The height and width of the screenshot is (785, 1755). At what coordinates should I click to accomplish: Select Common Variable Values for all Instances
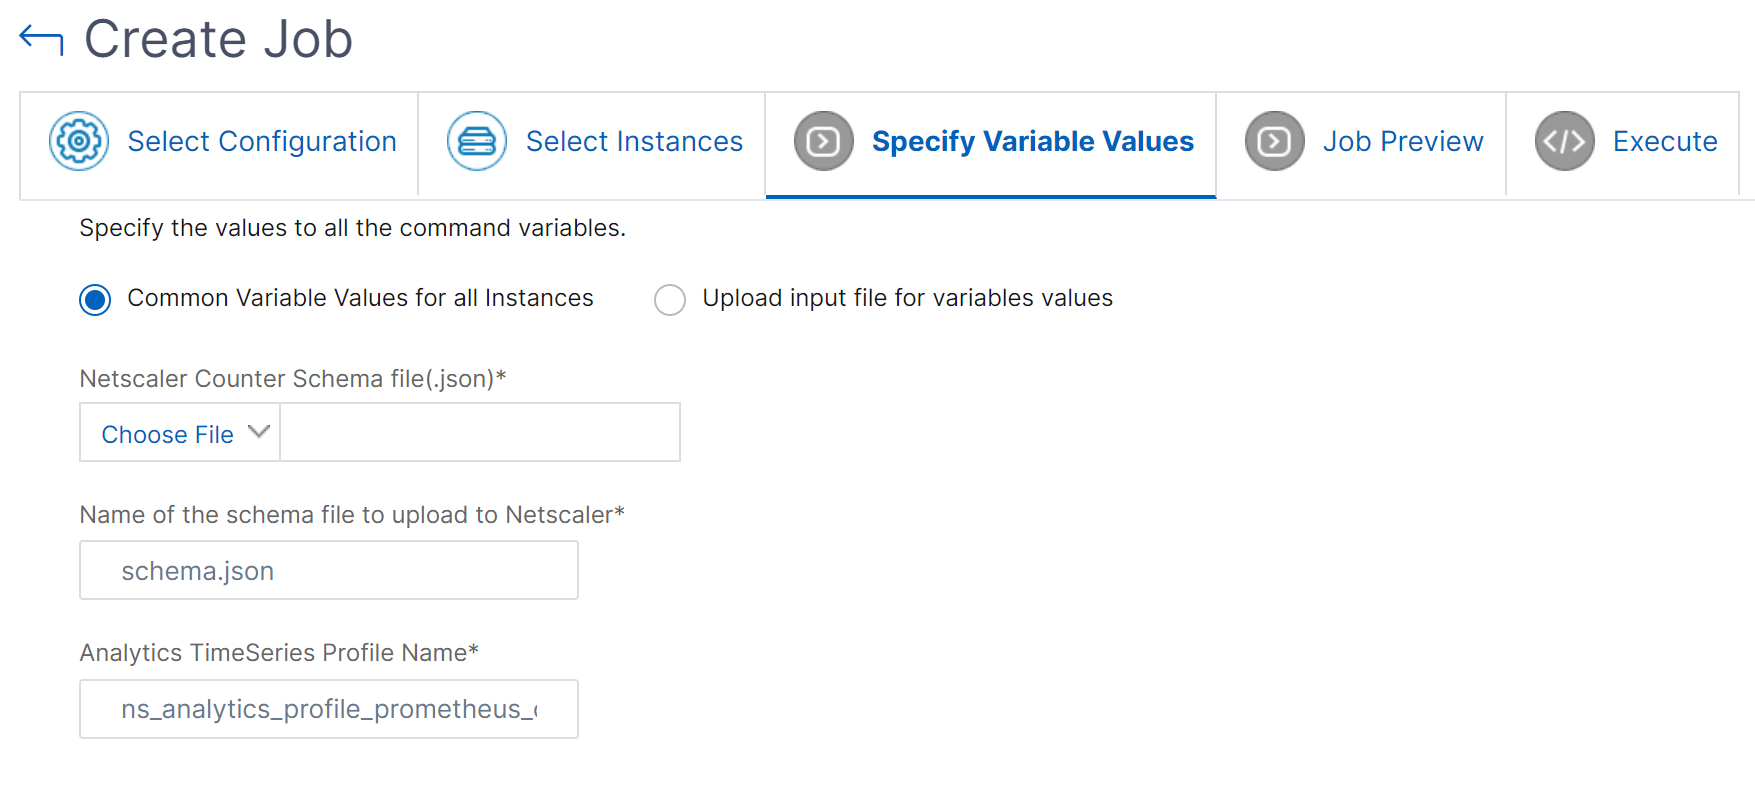click(x=95, y=299)
